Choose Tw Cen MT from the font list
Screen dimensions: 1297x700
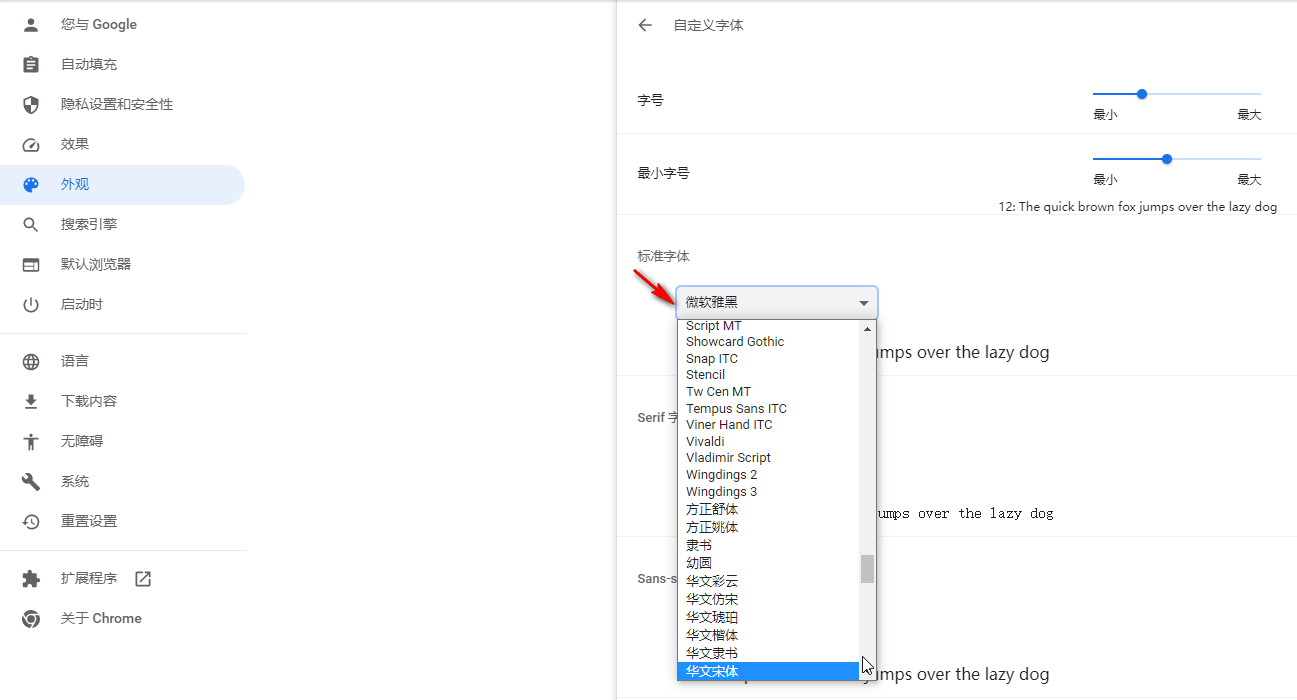tap(768, 392)
